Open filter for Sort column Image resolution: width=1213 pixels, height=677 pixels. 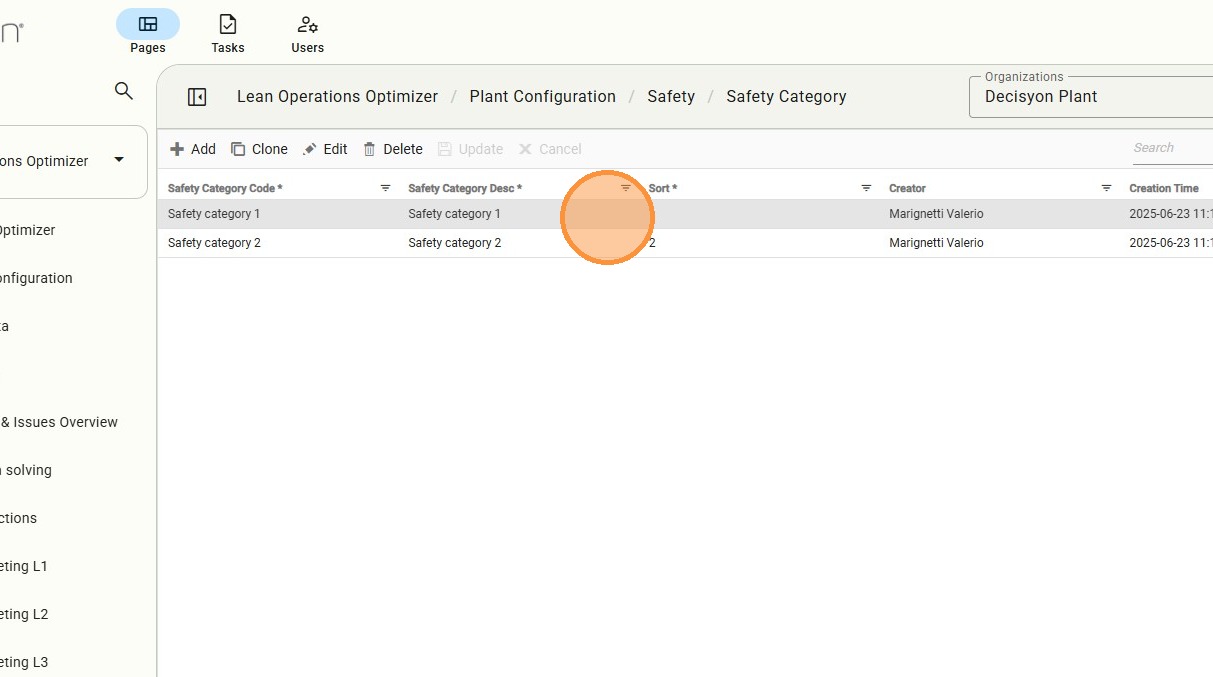[866, 188]
